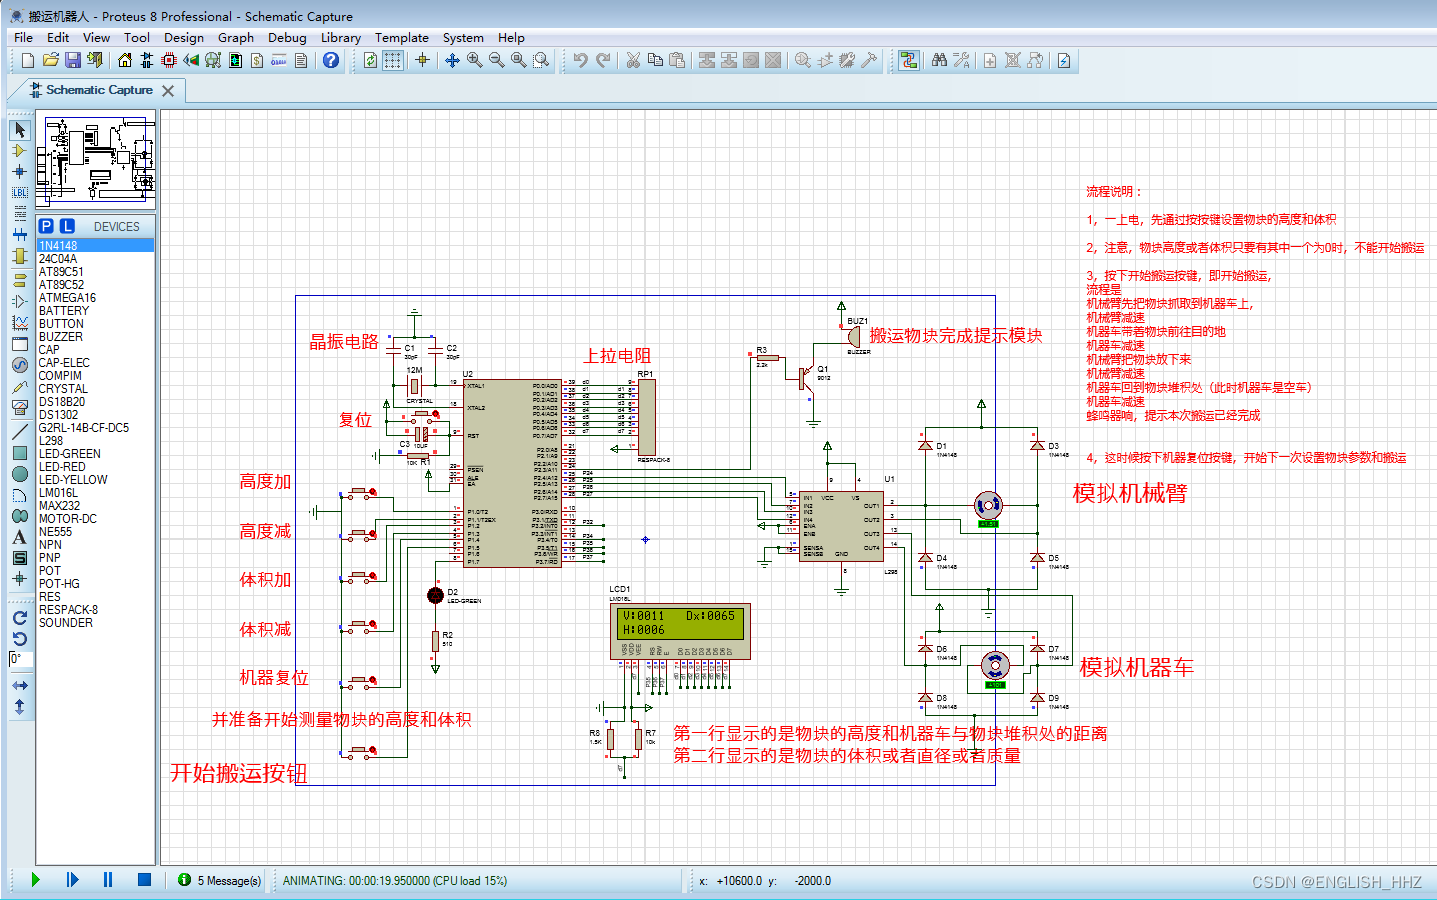Screen dimensions: 1437x900
Task: Click the overview map thumbnail
Action: click(x=96, y=162)
